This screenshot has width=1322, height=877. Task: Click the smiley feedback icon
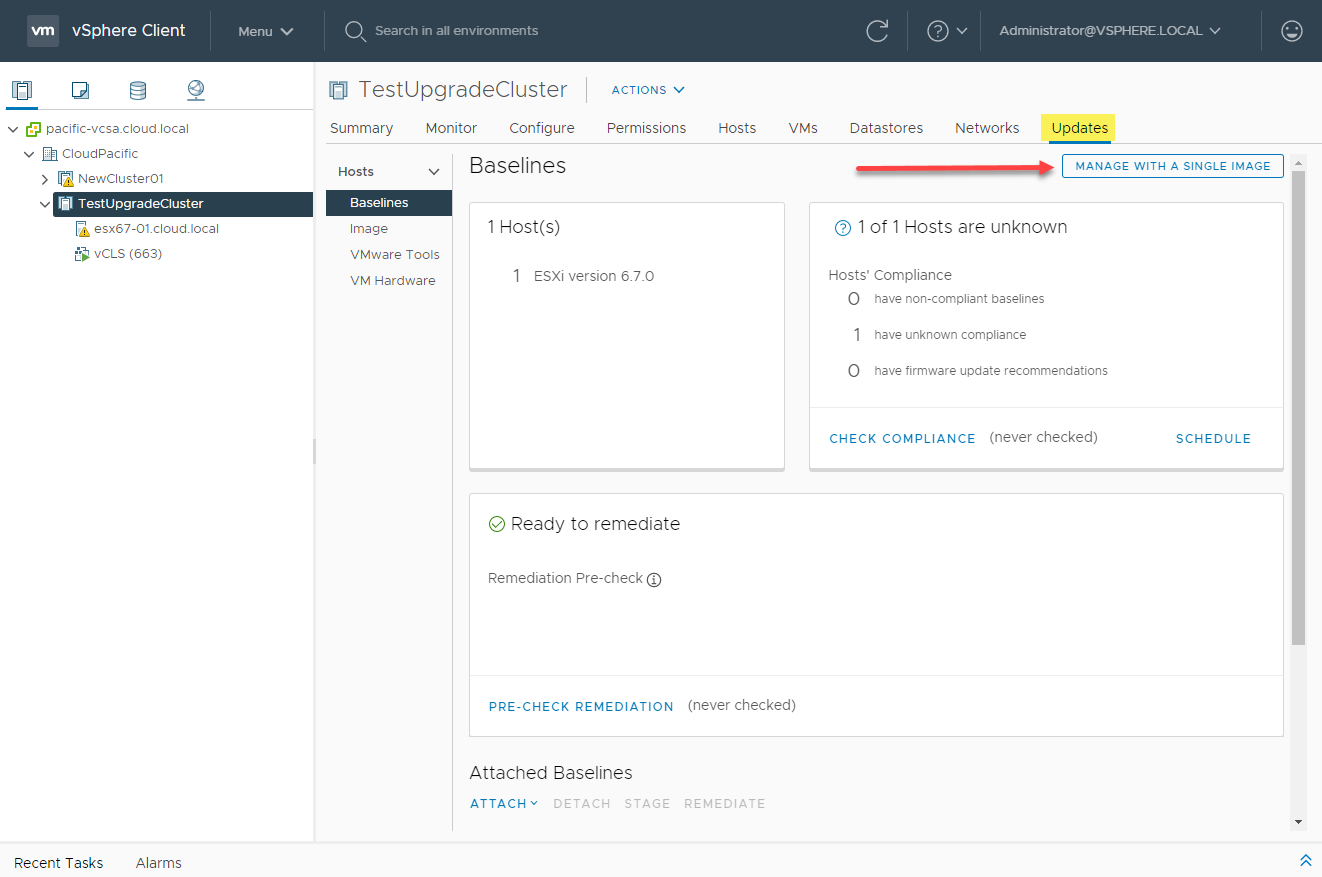point(1292,31)
